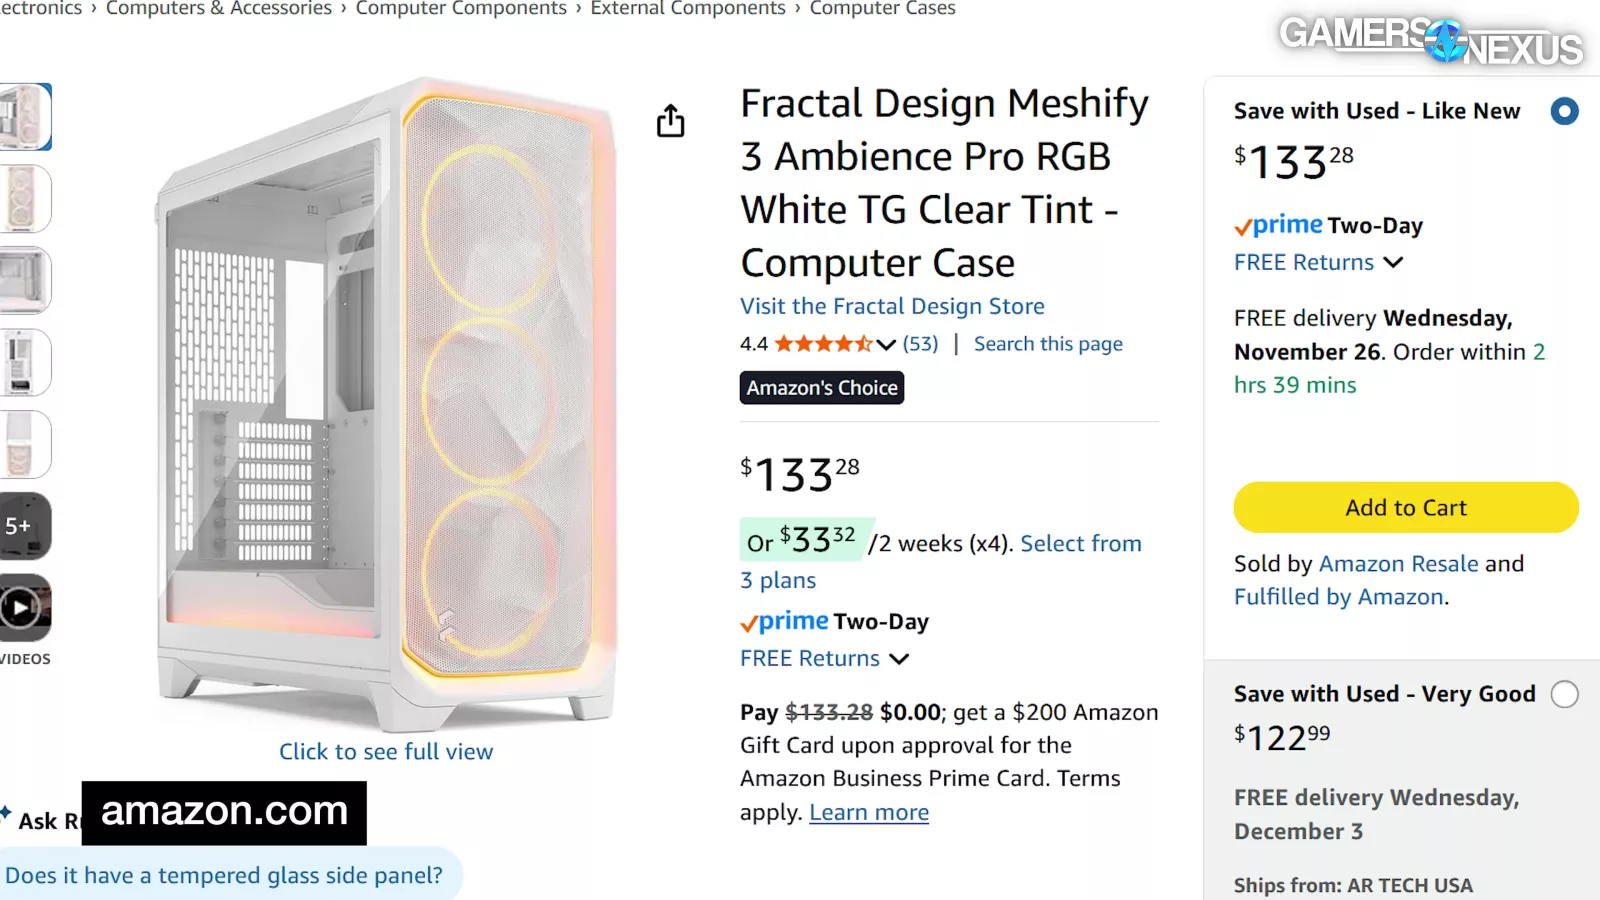This screenshot has height=900, width=1600.
Task: Visit the Fractal Design Store link
Action: pyautogui.click(x=892, y=306)
